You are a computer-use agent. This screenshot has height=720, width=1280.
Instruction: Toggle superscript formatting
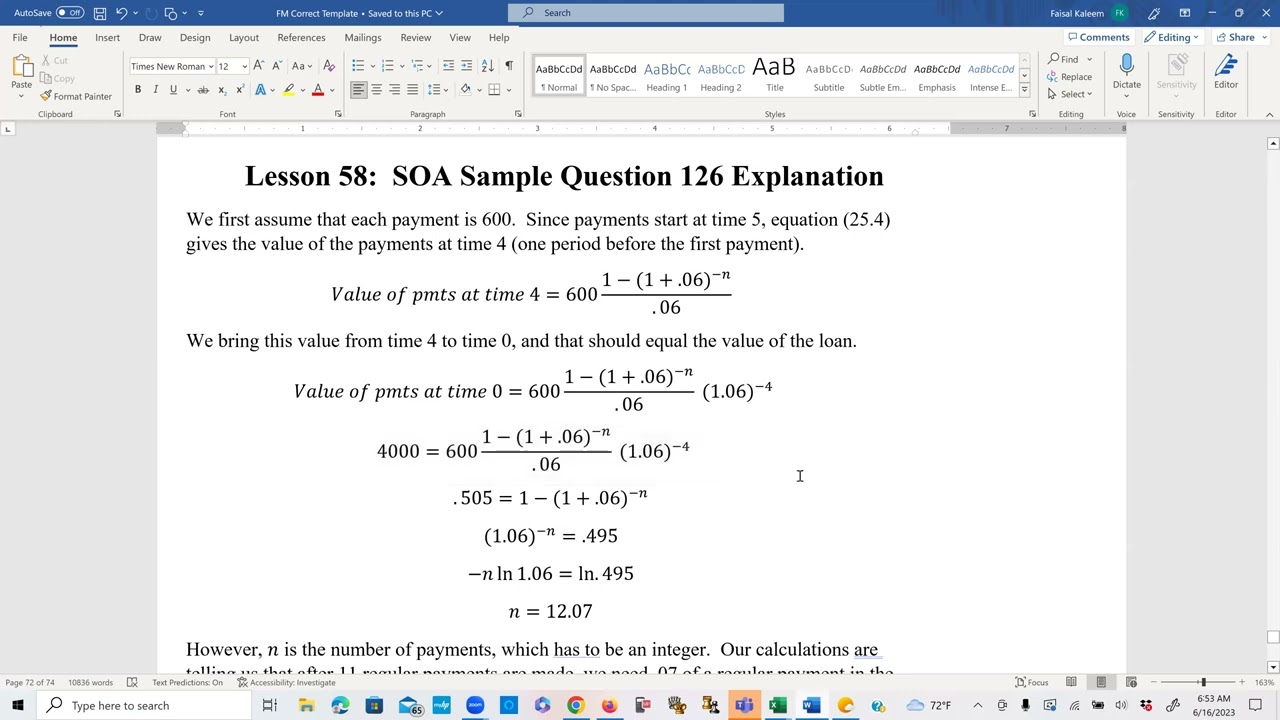(240, 89)
